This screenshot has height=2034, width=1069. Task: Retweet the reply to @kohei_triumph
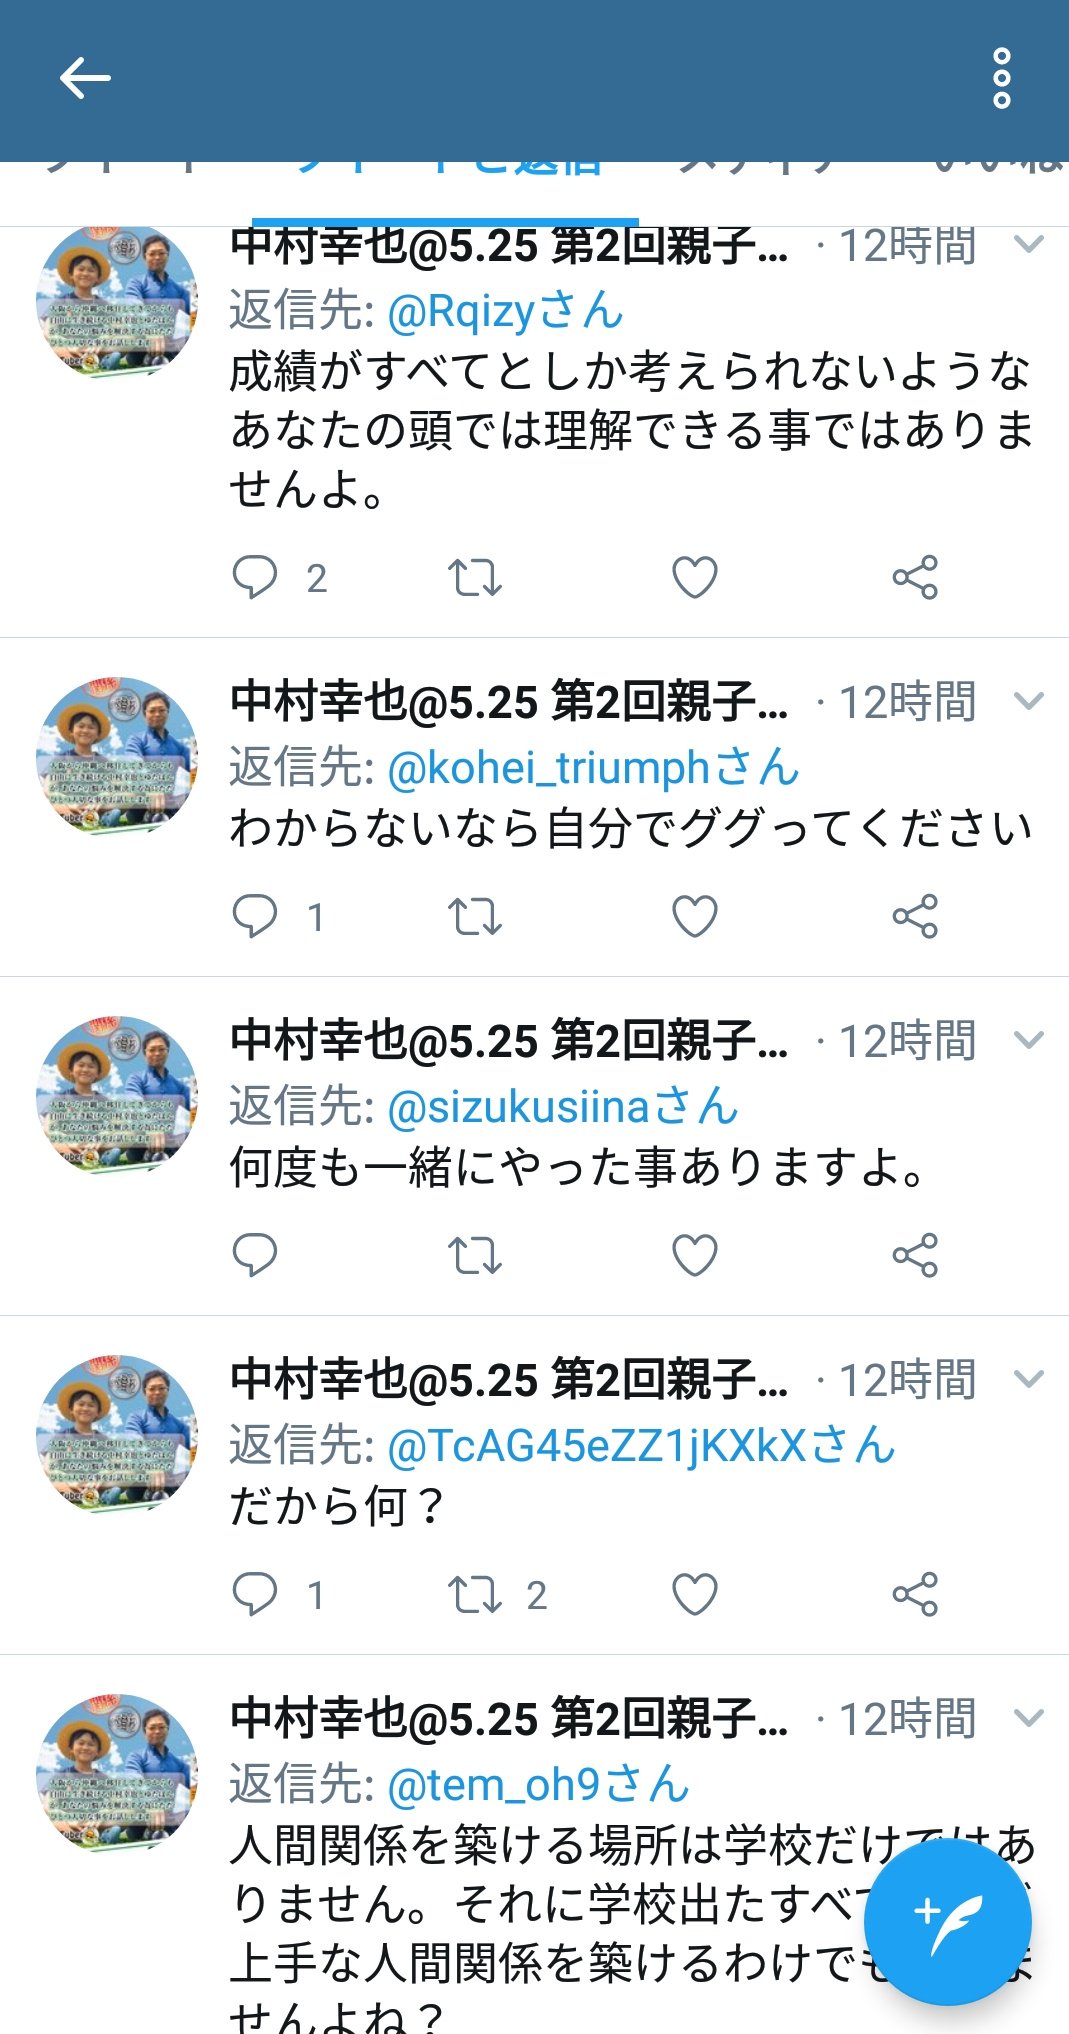[x=474, y=916]
